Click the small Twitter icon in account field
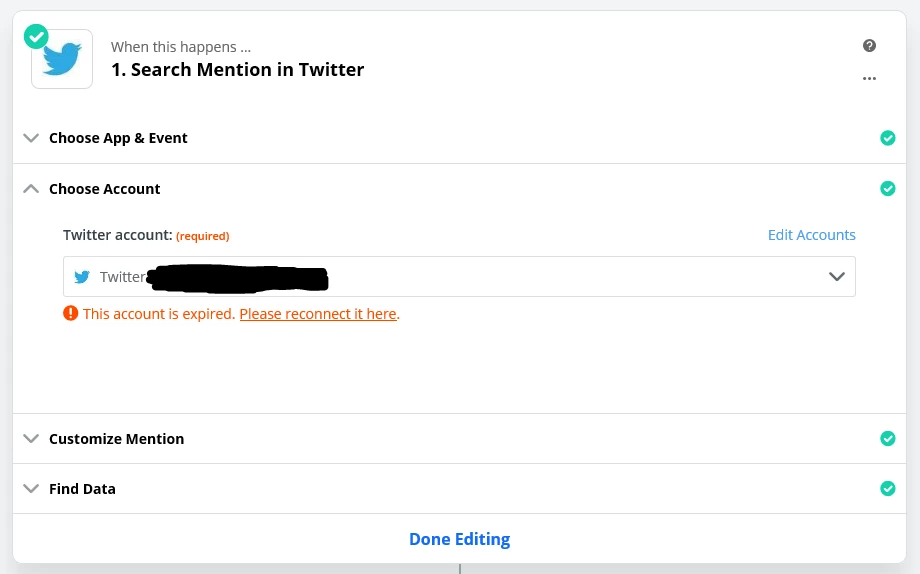The image size is (920, 574). coord(82,277)
